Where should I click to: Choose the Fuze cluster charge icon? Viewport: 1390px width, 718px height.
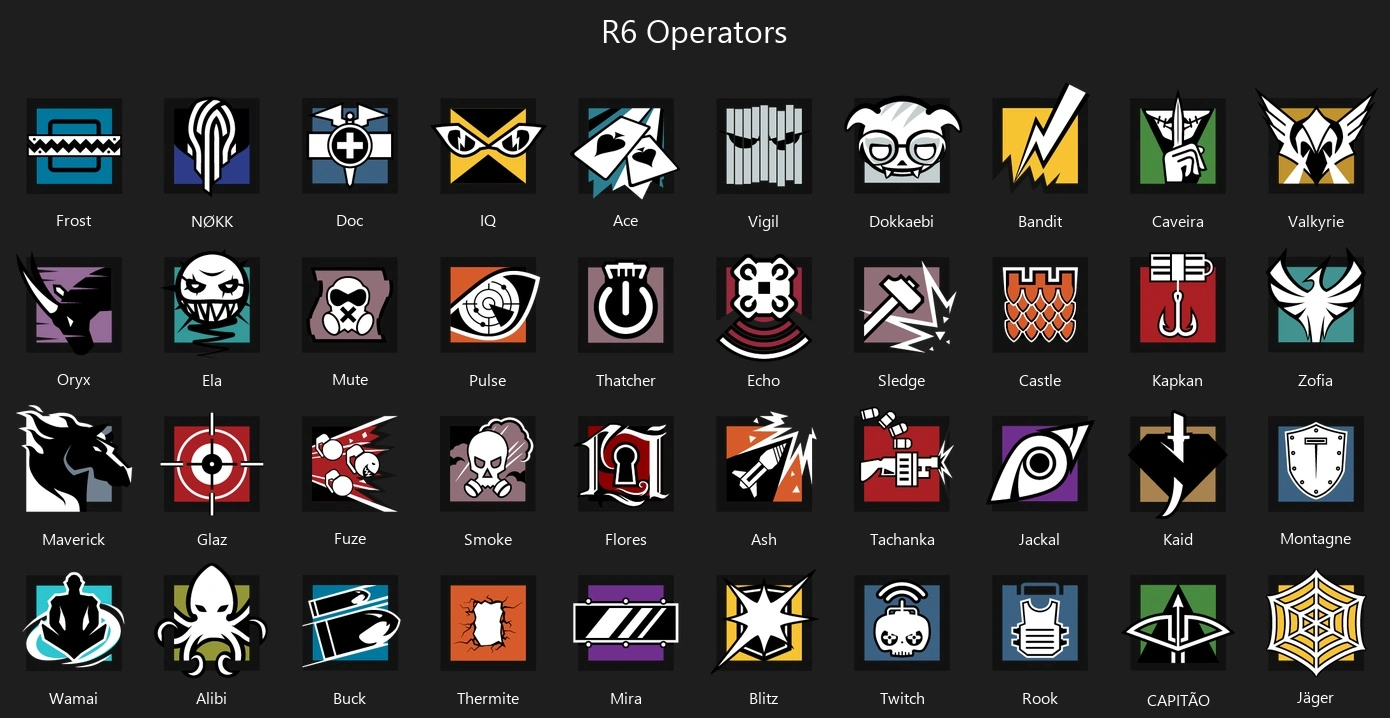(350, 464)
